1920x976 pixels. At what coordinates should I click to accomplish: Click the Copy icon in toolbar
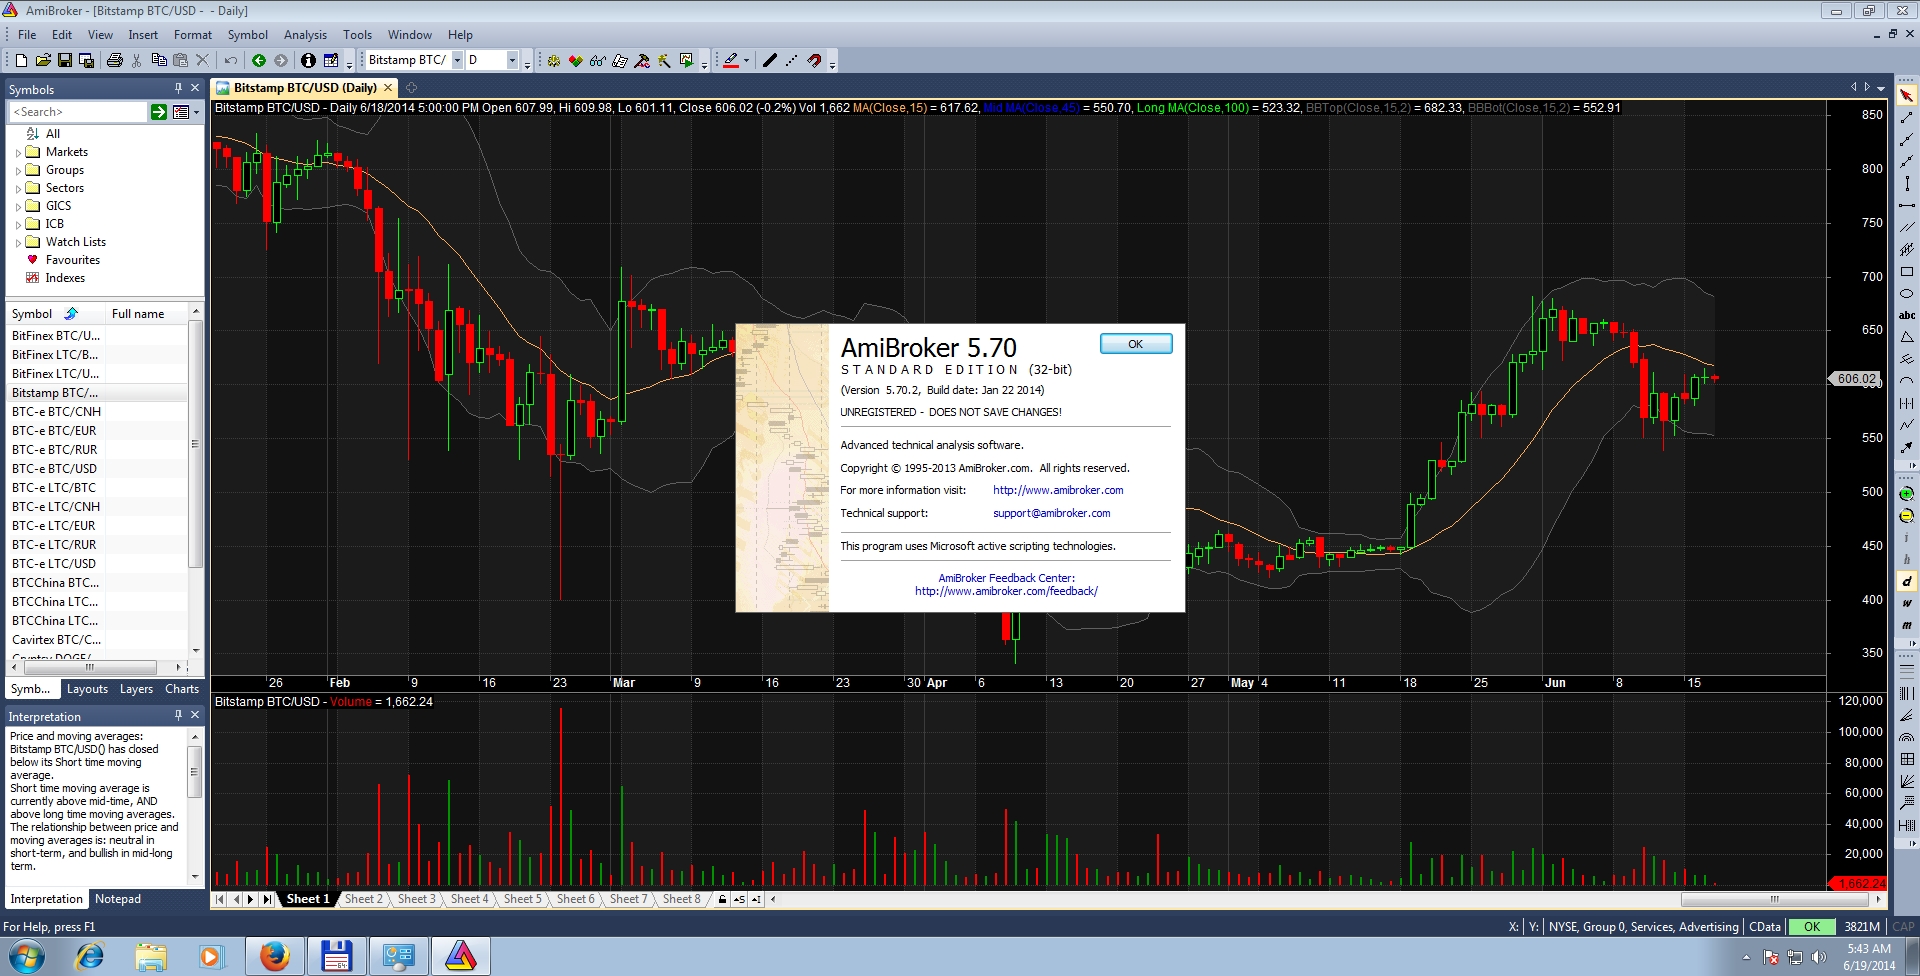pyautogui.click(x=158, y=60)
